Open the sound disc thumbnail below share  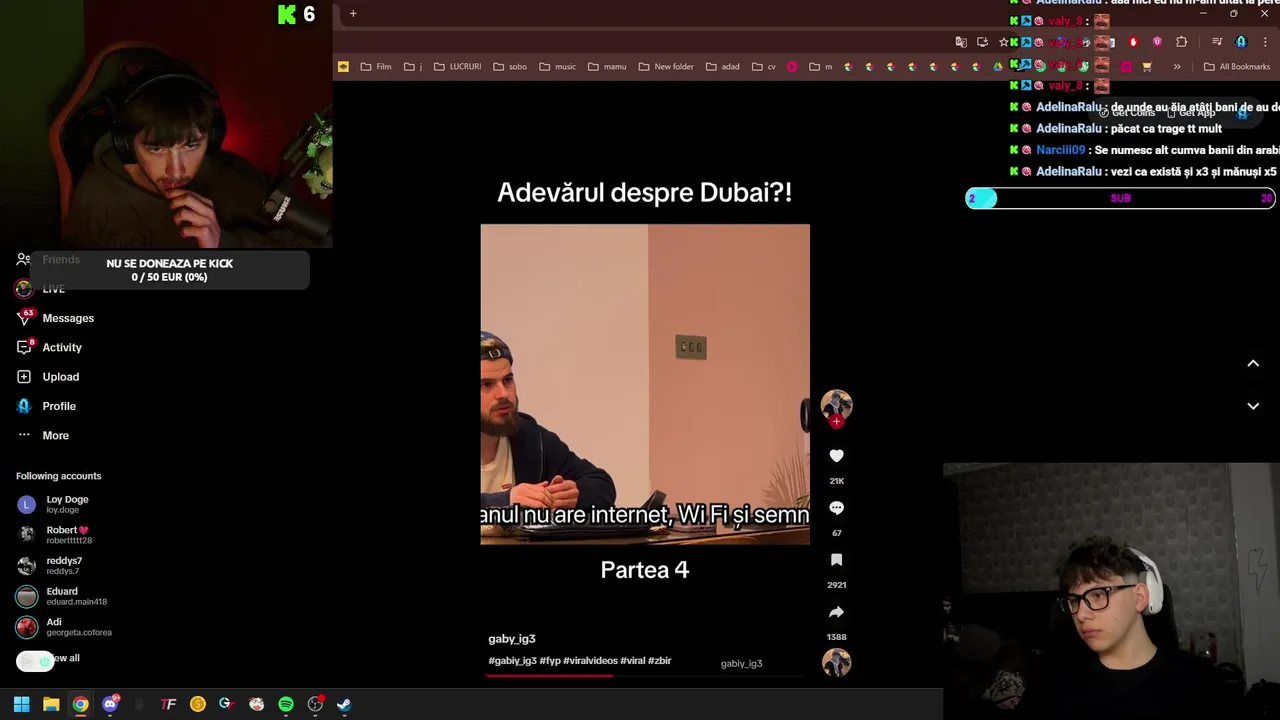(x=836, y=662)
